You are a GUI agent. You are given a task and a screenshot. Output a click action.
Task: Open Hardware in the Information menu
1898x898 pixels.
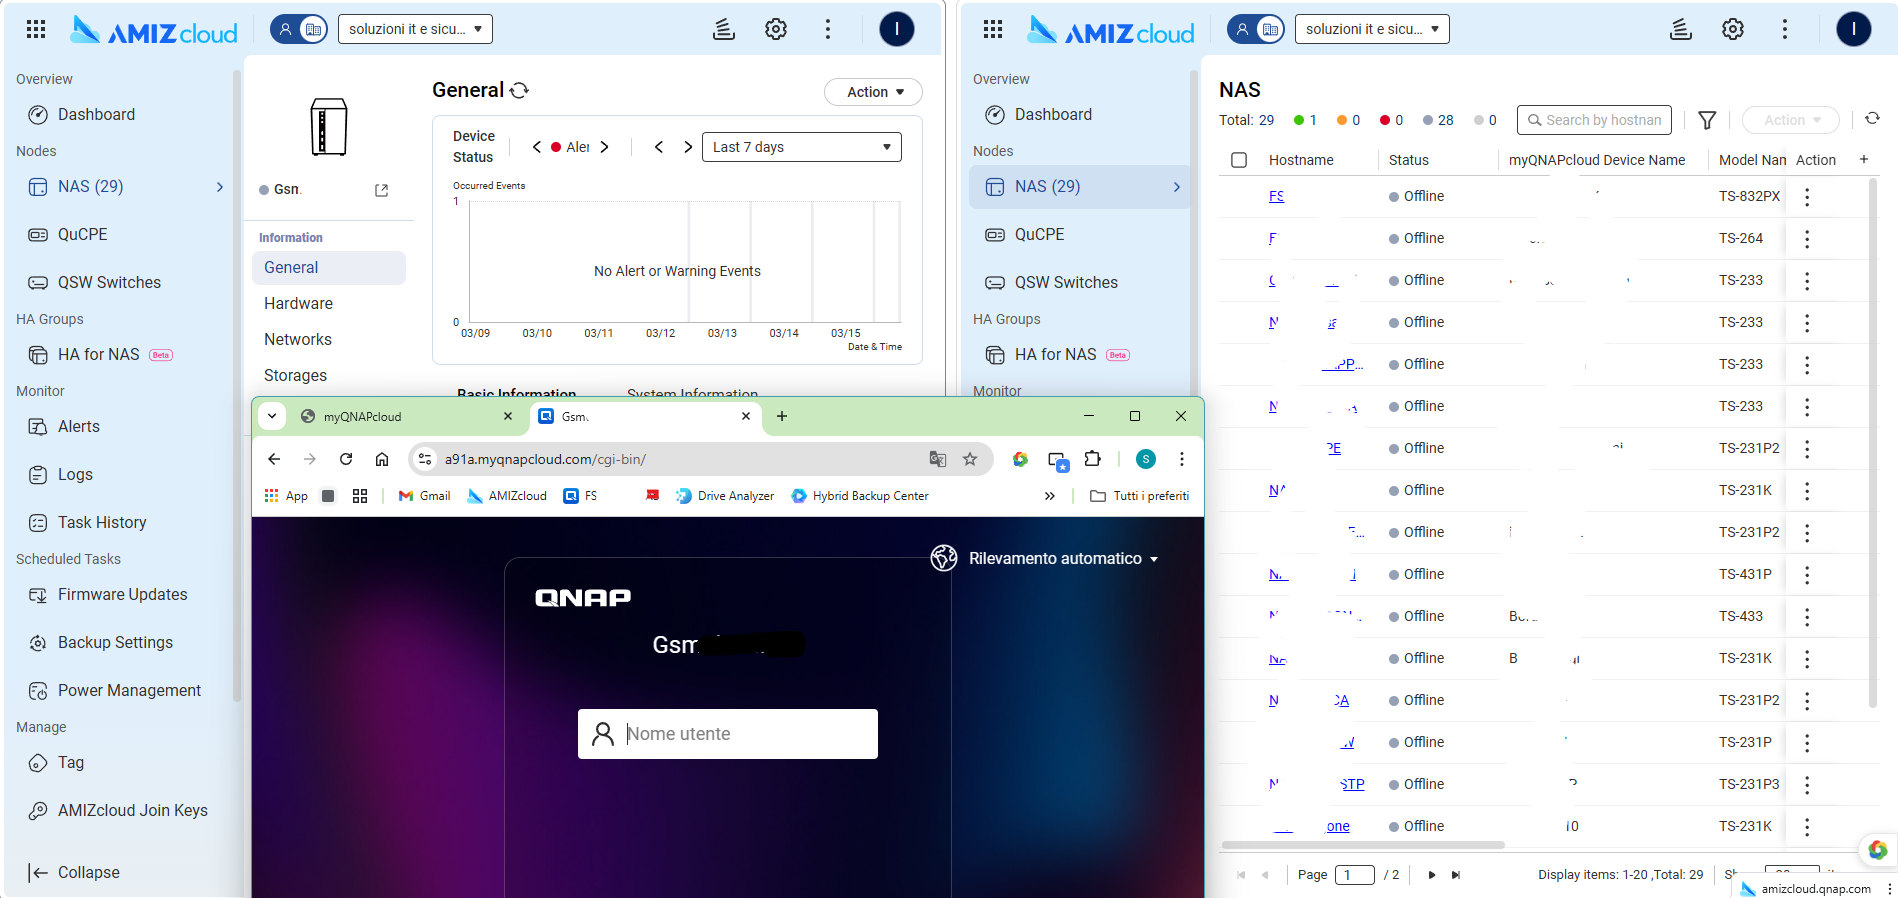(298, 304)
